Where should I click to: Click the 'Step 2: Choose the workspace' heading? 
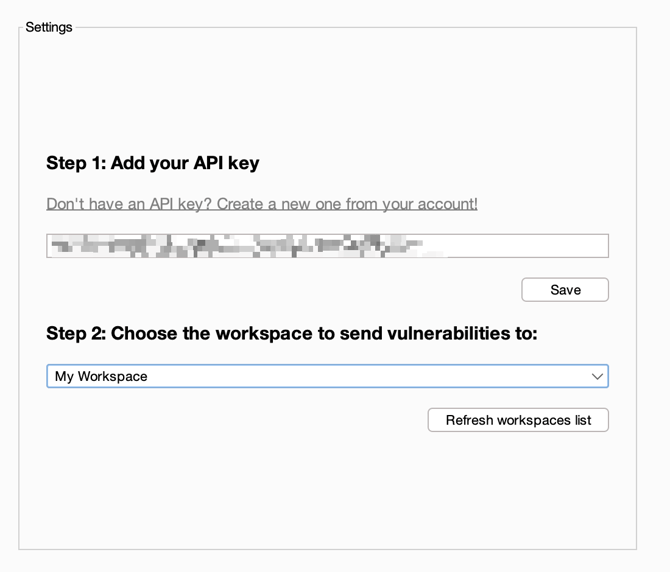coord(291,333)
